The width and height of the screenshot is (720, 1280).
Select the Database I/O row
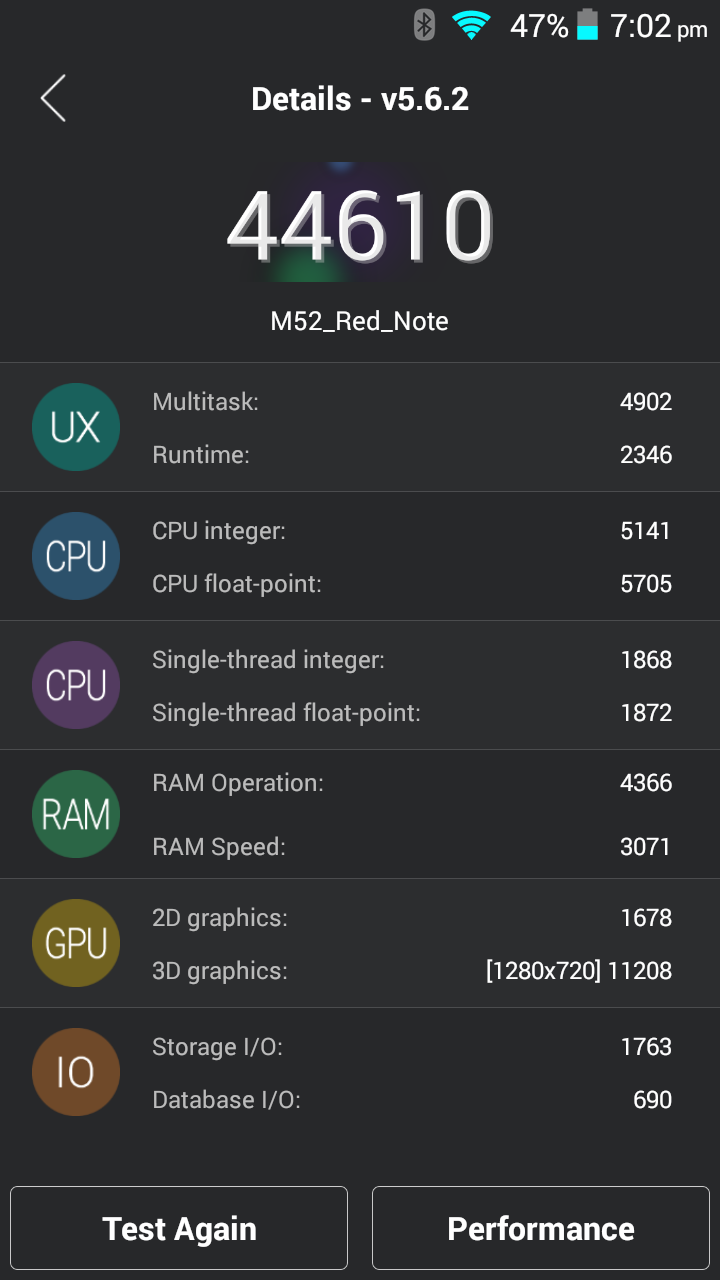(x=412, y=1100)
